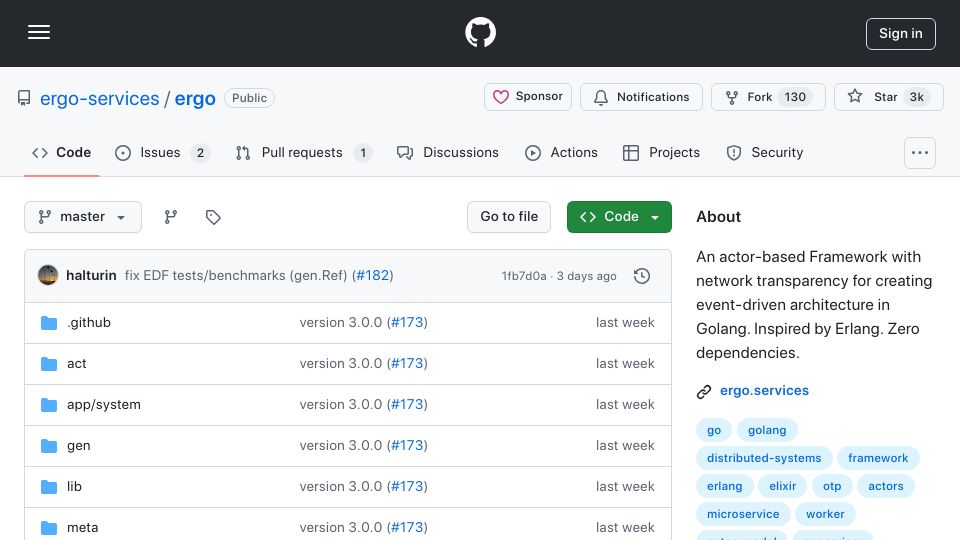
Task: Open #173 link in gen row
Action: [x=407, y=446]
